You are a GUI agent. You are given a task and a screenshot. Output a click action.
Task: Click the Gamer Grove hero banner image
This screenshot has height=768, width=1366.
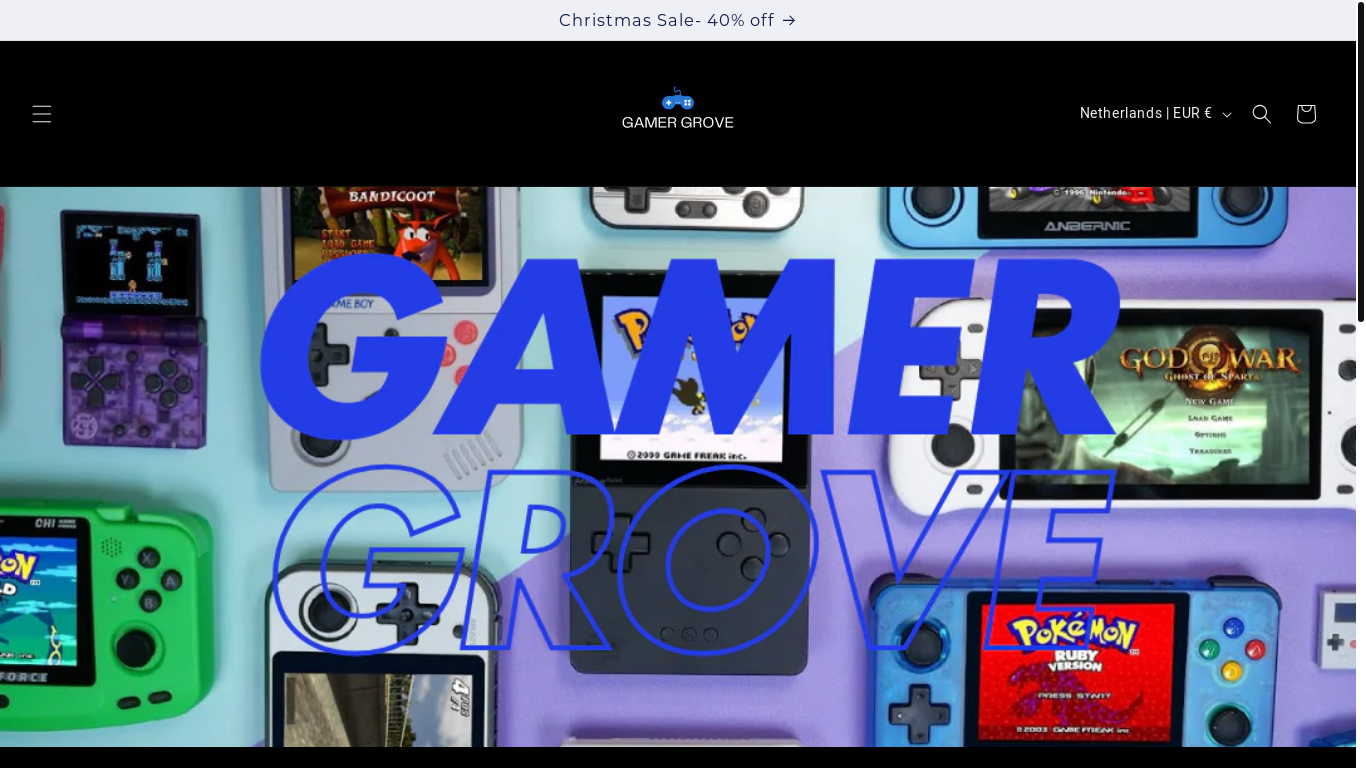(x=678, y=467)
